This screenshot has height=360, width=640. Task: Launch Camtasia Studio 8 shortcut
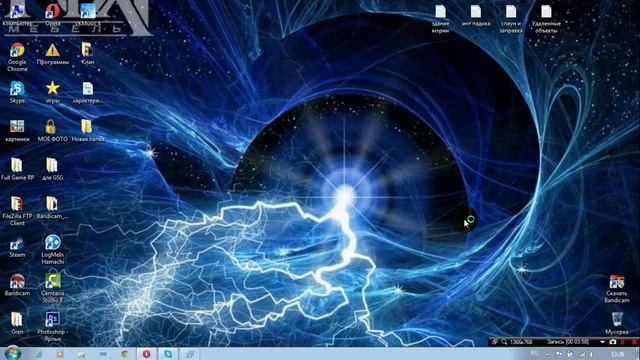pyautogui.click(x=52, y=288)
